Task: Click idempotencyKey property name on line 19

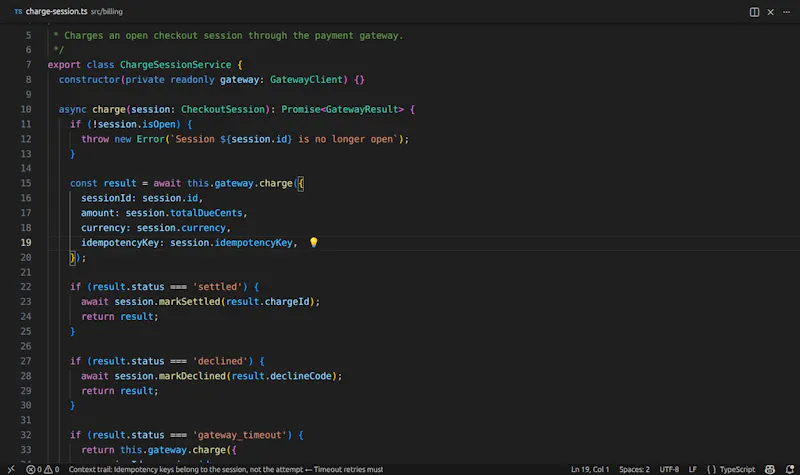Action: point(120,243)
